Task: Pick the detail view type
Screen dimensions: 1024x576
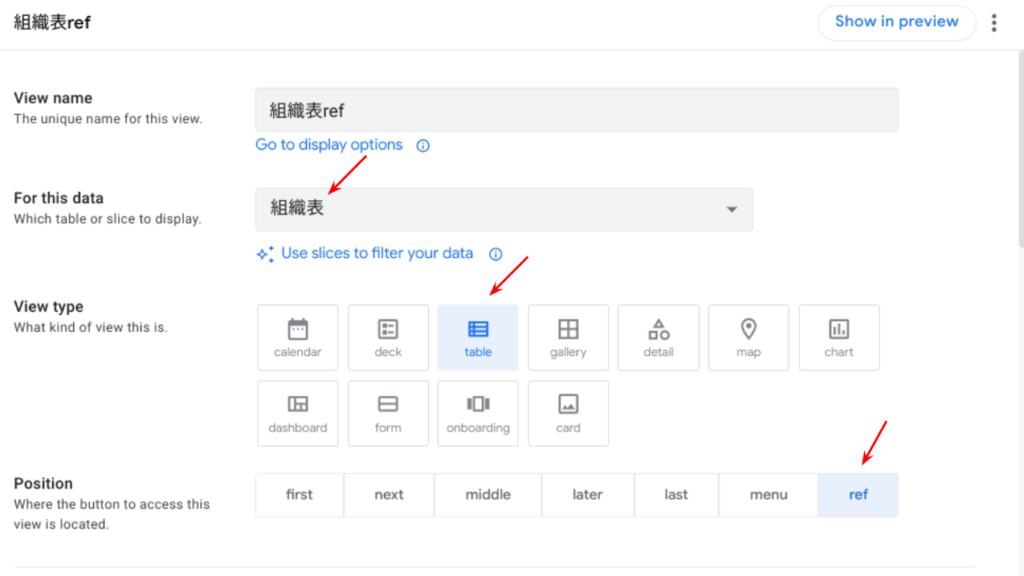Action: point(658,338)
